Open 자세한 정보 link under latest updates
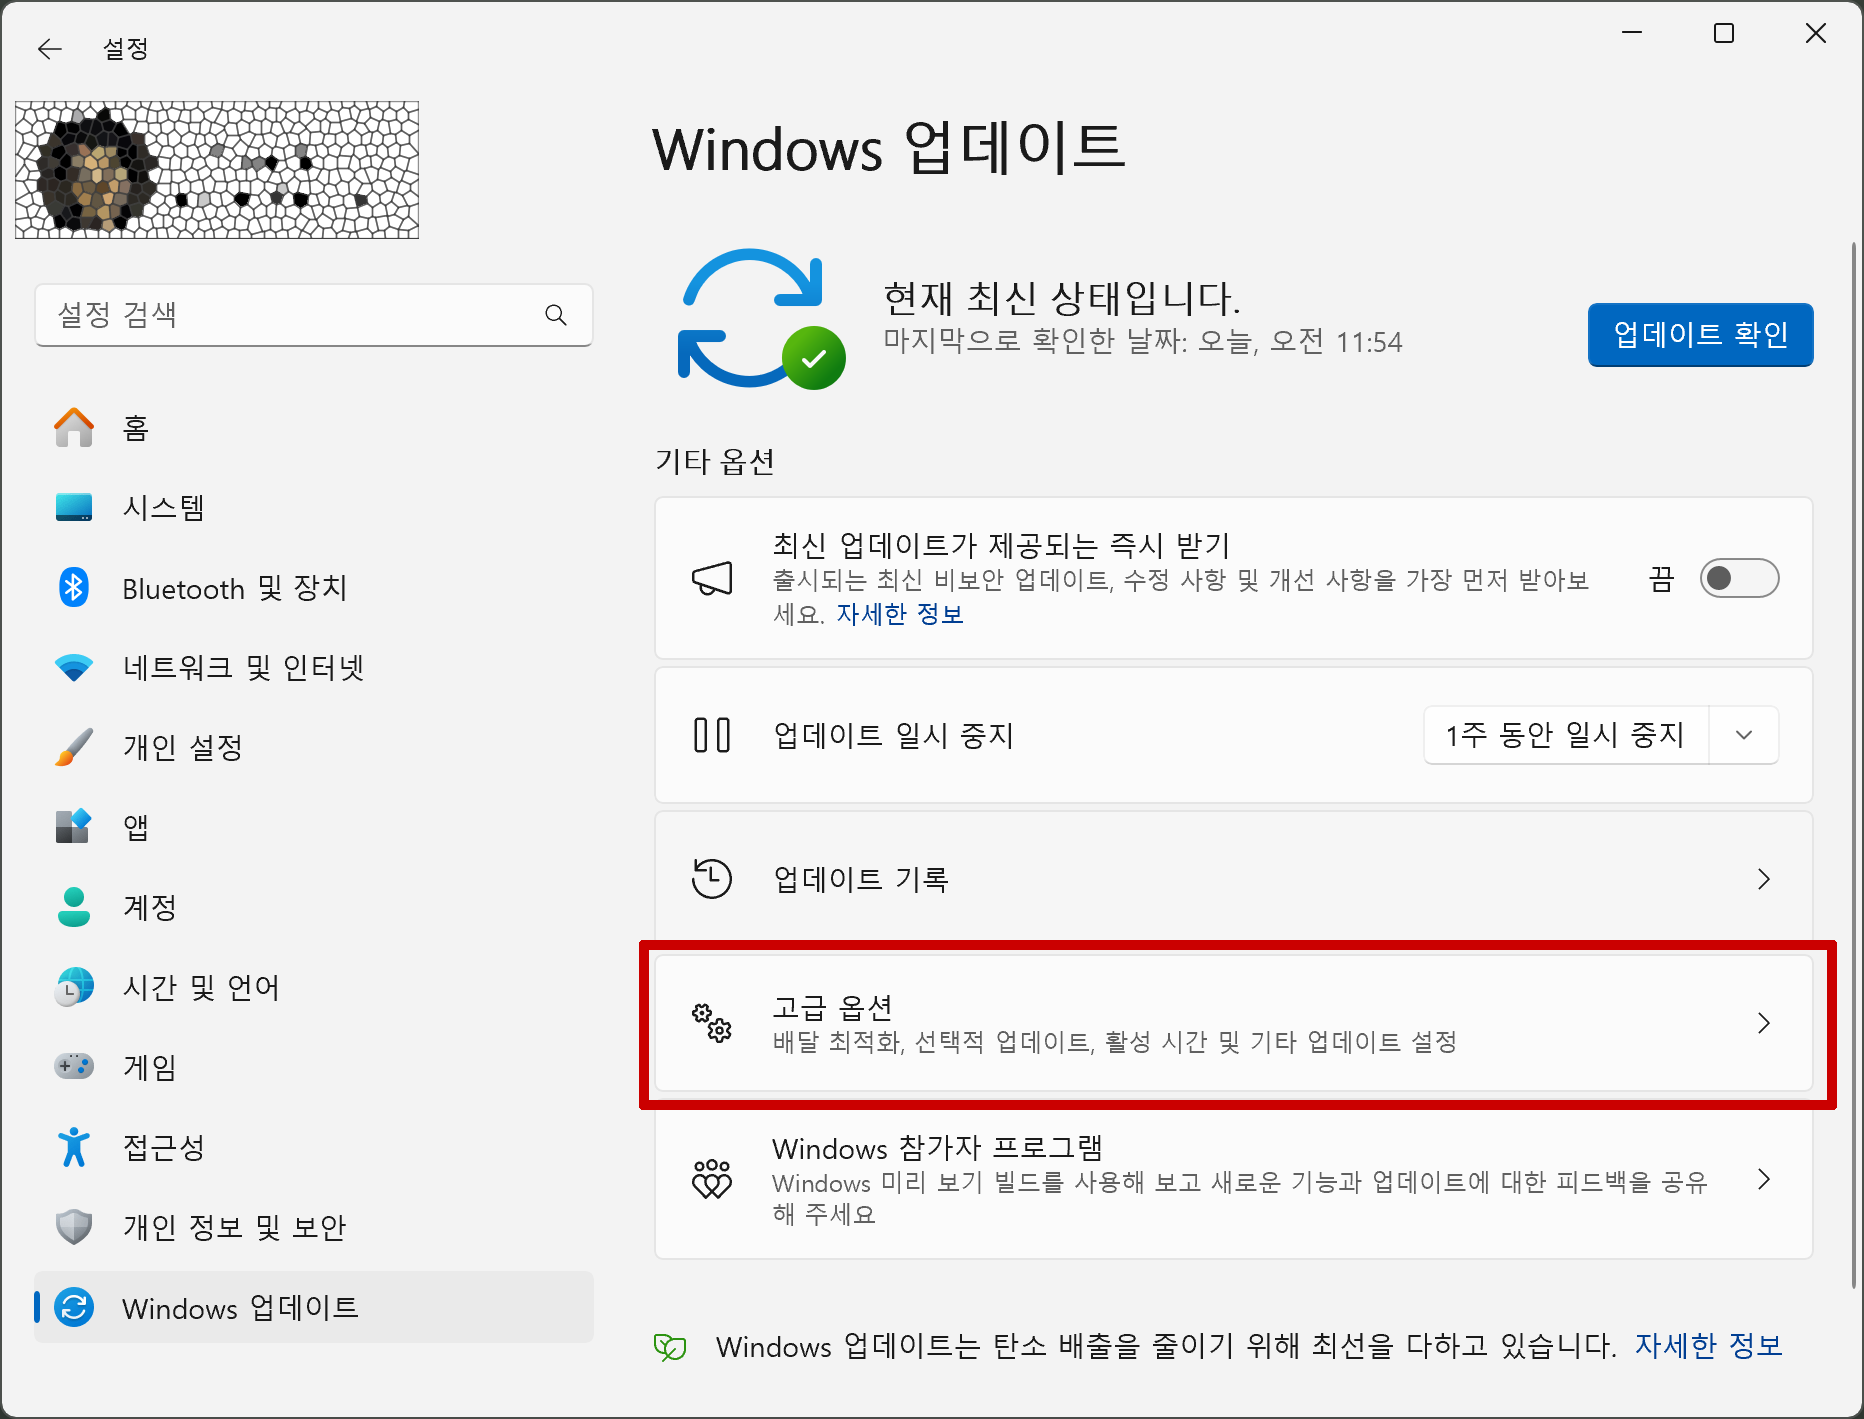The height and width of the screenshot is (1419, 1864). [899, 614]
